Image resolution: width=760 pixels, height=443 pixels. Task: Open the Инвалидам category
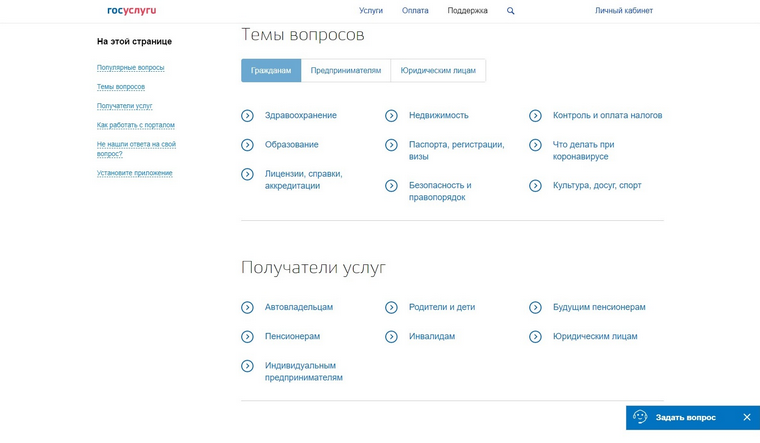click(x=432, y=336)
